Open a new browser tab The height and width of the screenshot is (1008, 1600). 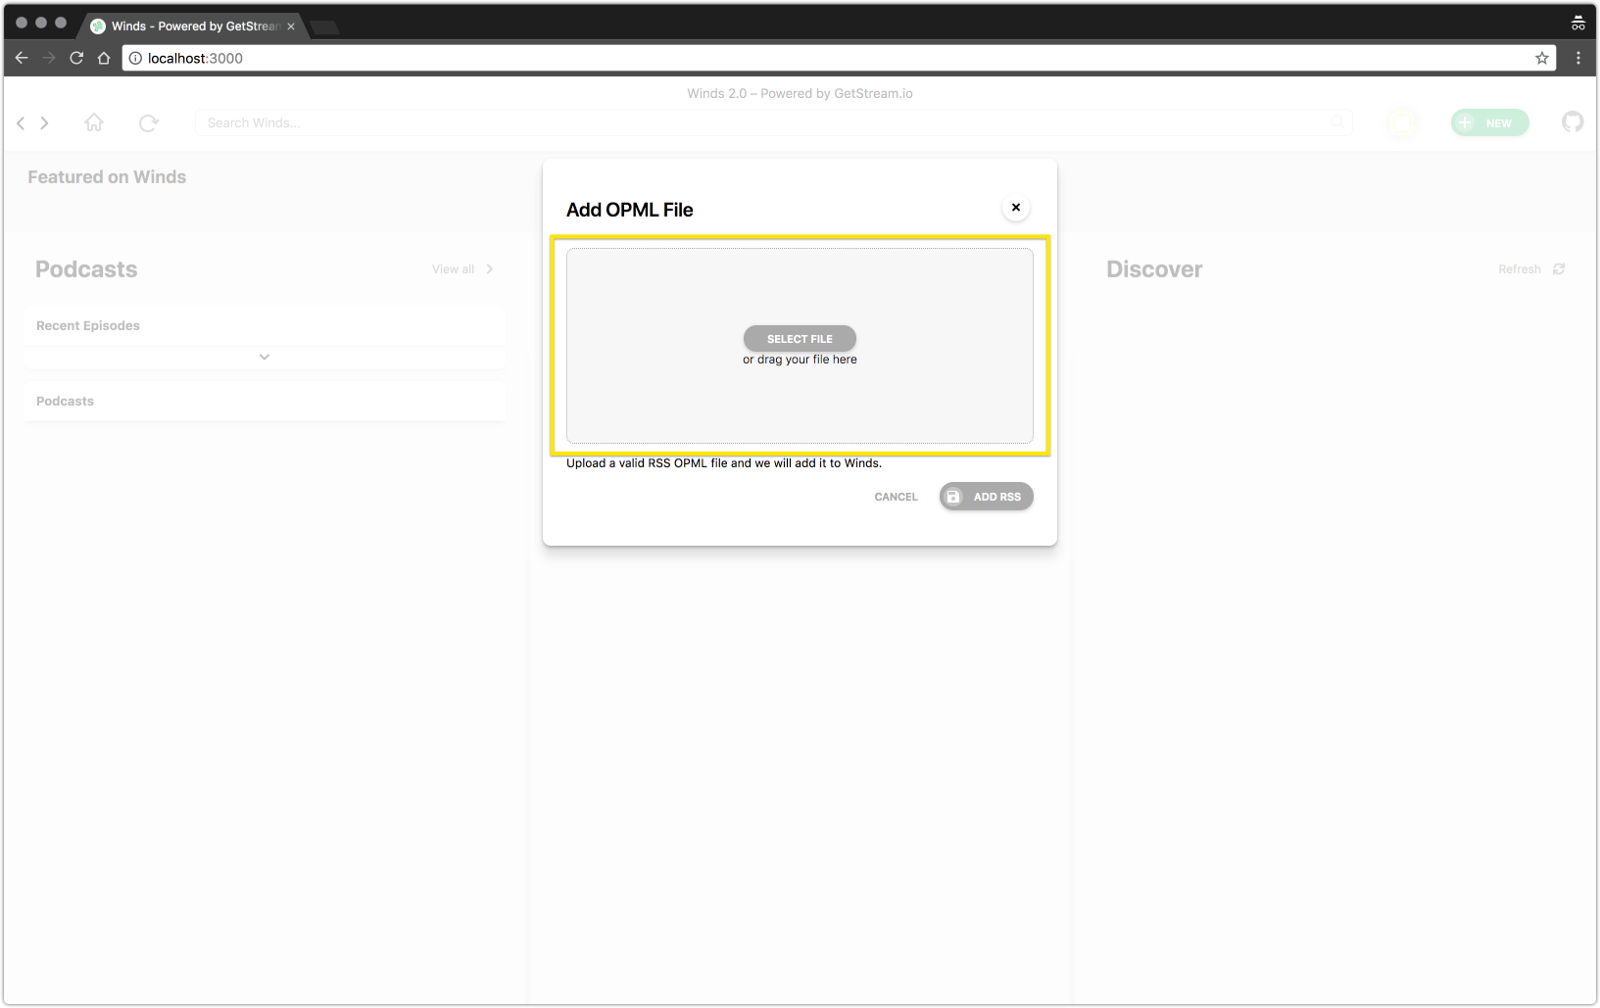pyautogui.click(x=324, y=27)
